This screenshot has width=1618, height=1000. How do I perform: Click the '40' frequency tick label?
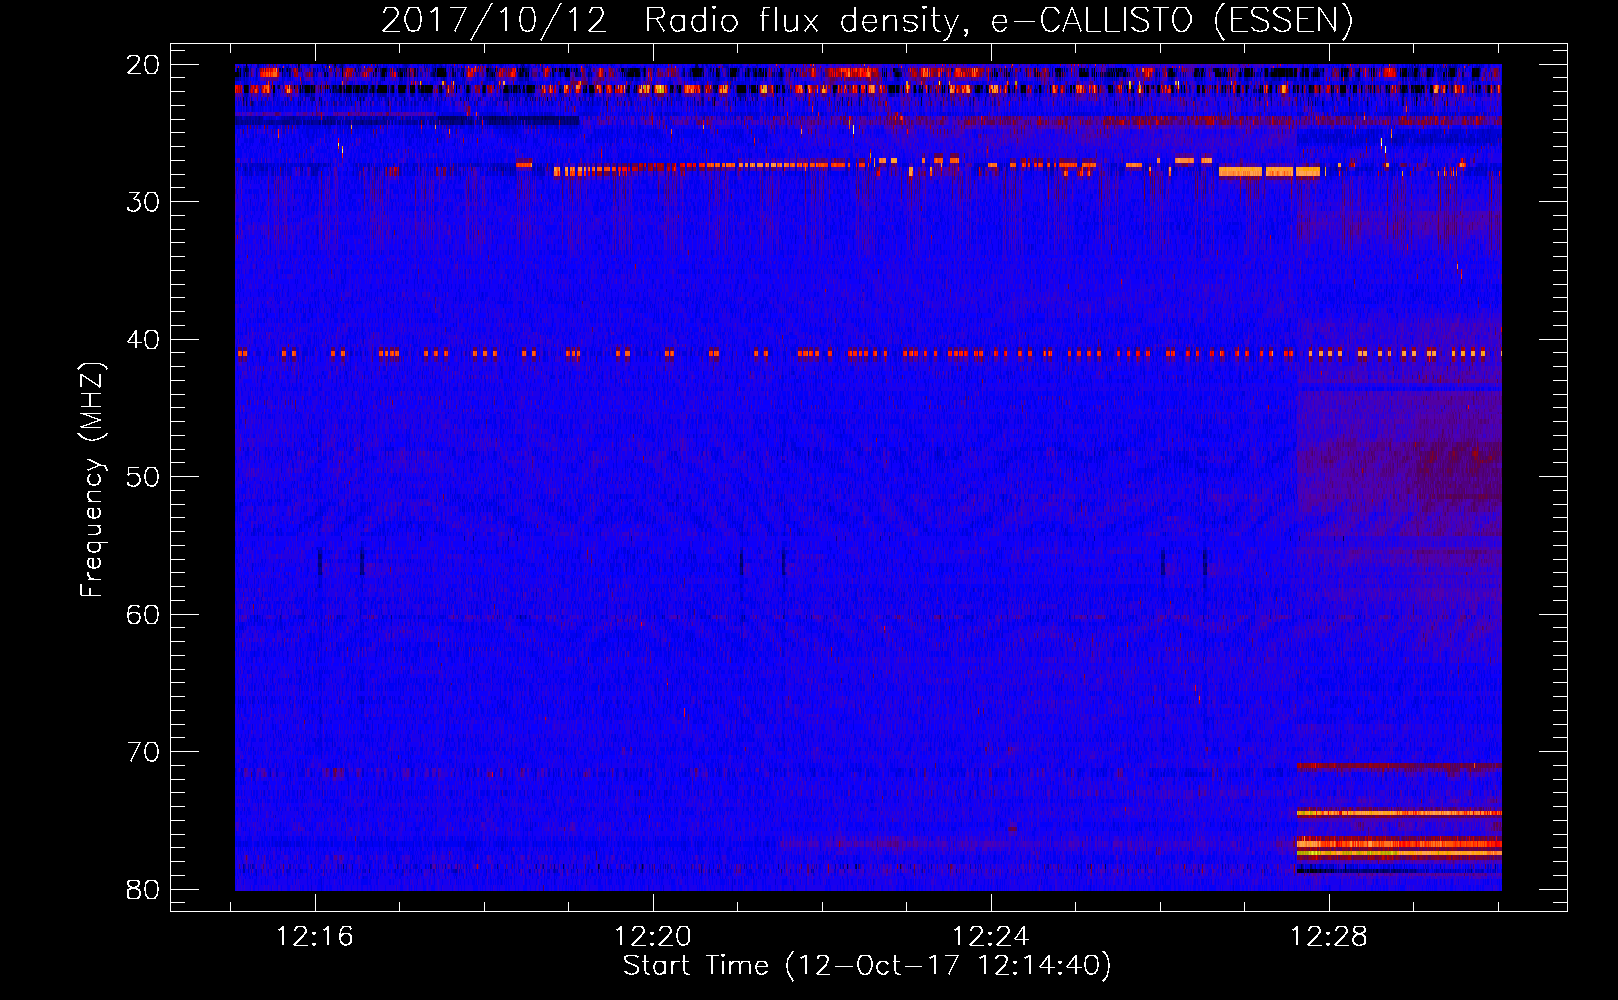coord(143,340)
